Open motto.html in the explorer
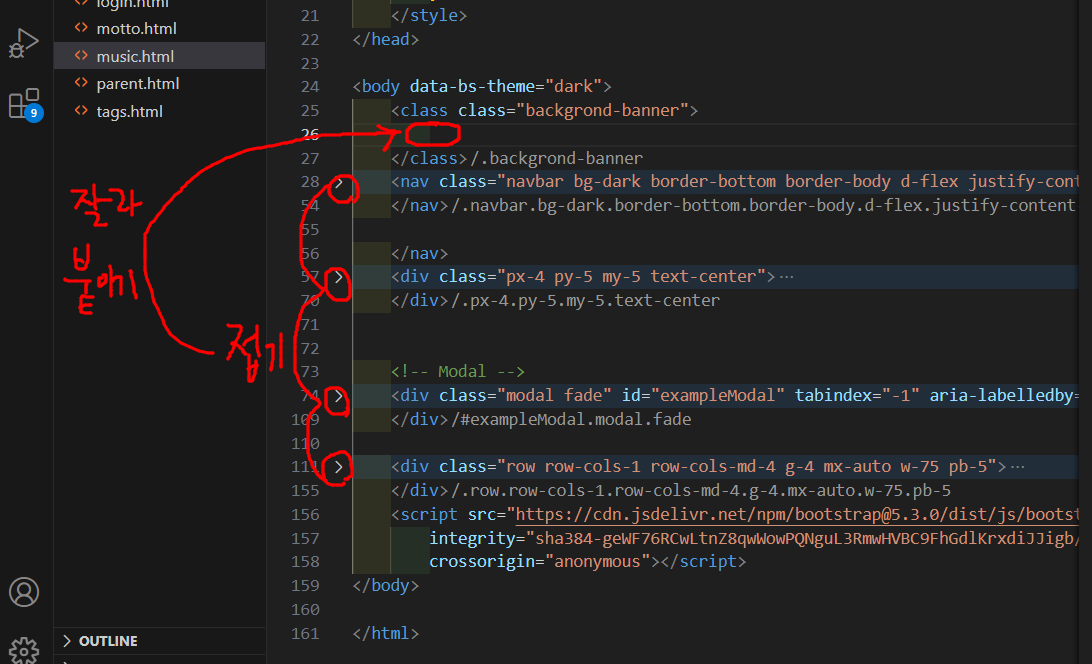Screen dimensions: 1092x664 [136, 29]
